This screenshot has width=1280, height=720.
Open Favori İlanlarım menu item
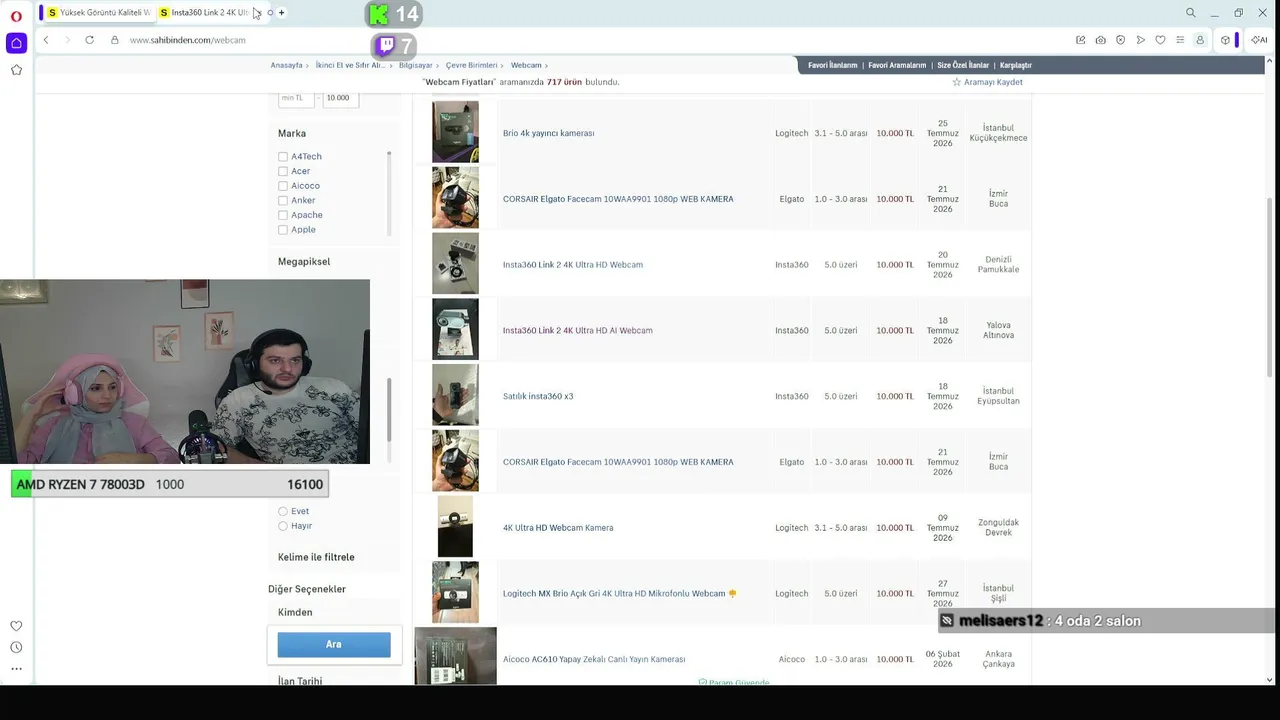(x=833, y=65)
